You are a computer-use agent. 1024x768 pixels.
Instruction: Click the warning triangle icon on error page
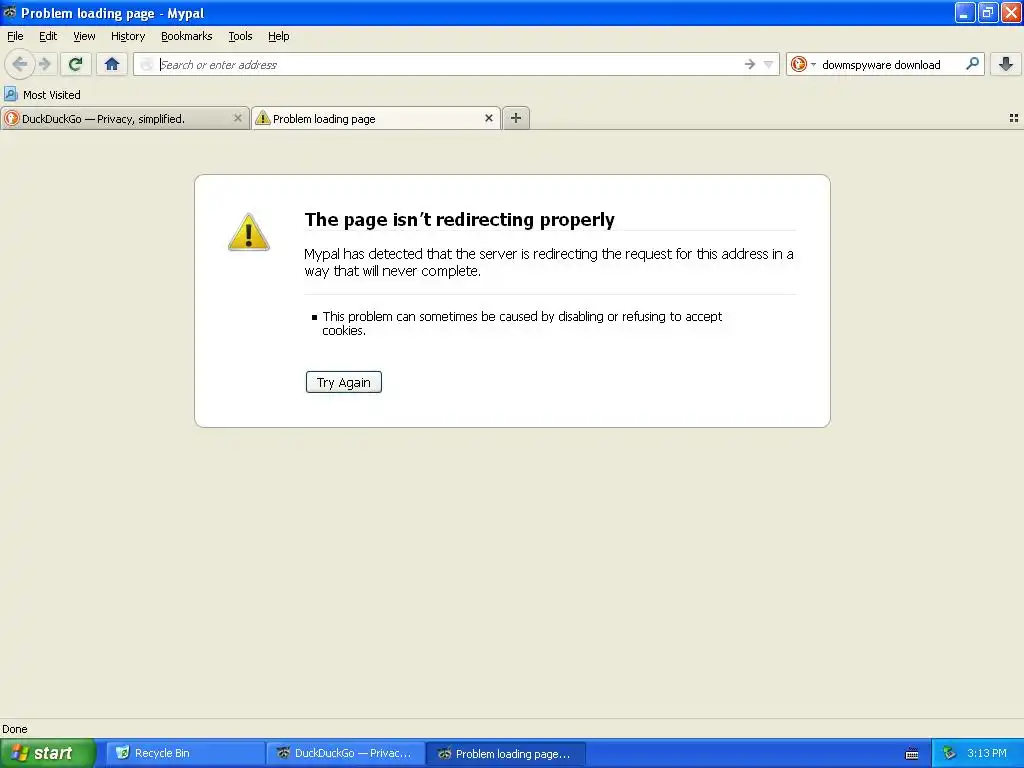[249, 232]
